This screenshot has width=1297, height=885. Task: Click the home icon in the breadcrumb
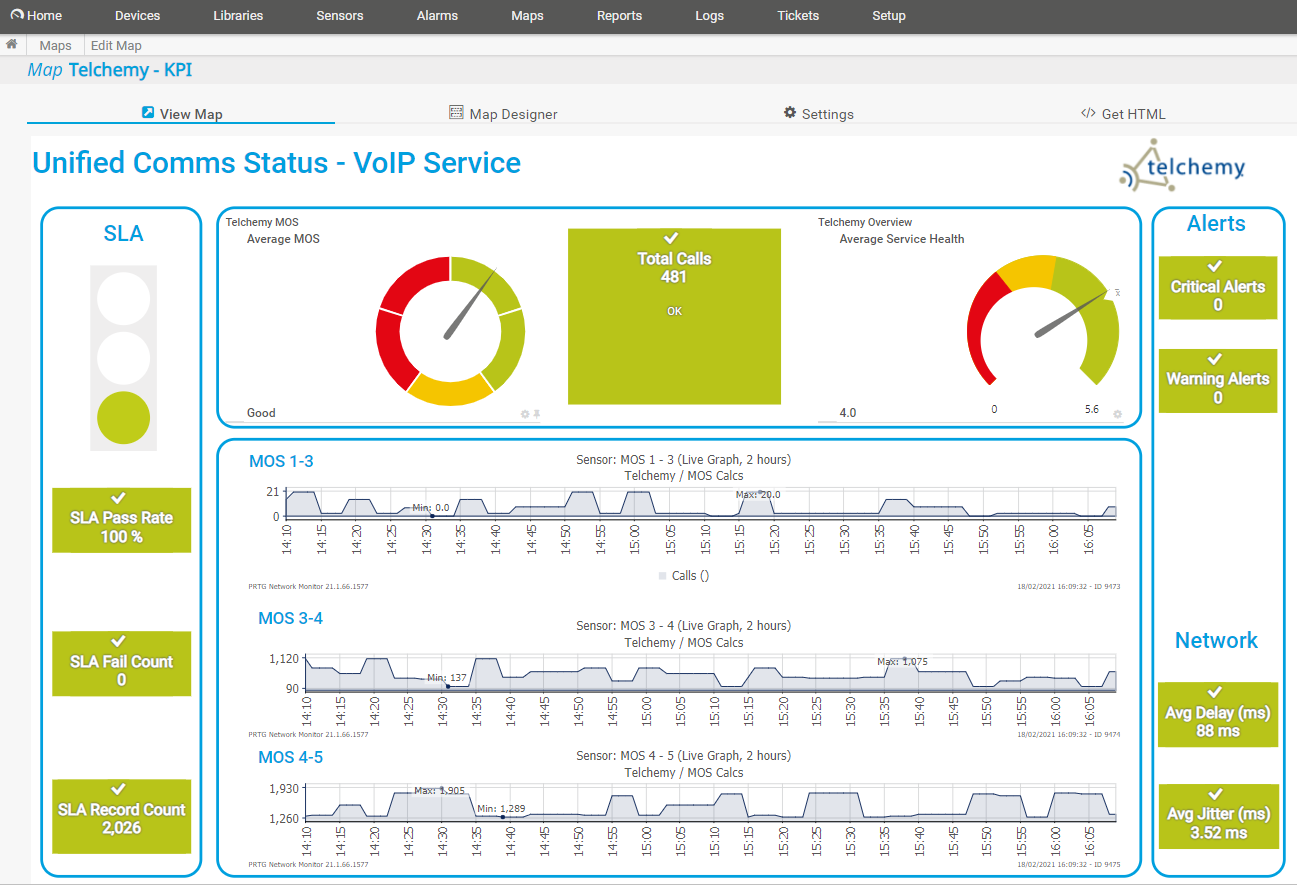pyautogui.click(x=11, y=45)
